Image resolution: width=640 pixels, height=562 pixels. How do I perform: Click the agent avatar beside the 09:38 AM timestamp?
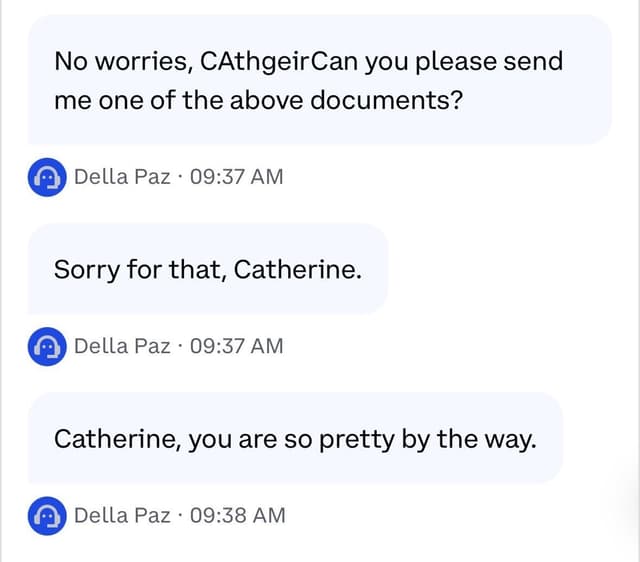[47, 516]
